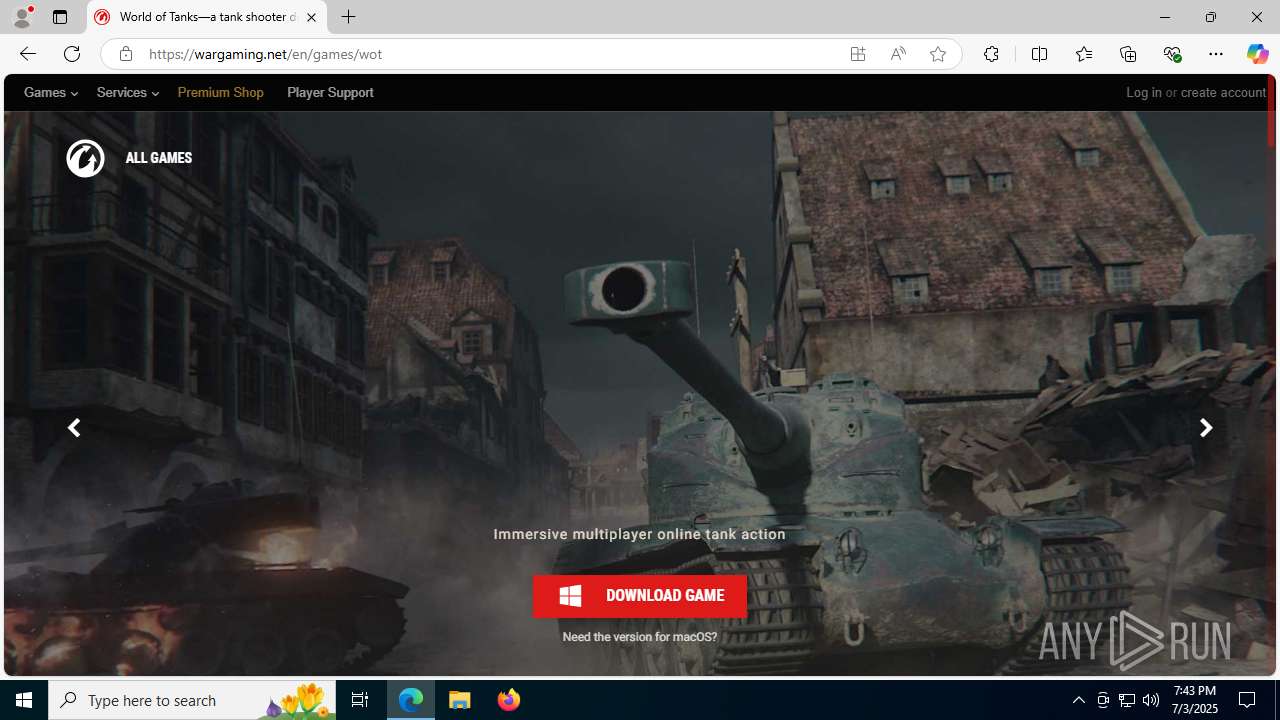Open clock showing 7:43 PM
This screenshot has width=1280, height=720.
tap(1195, 700)
